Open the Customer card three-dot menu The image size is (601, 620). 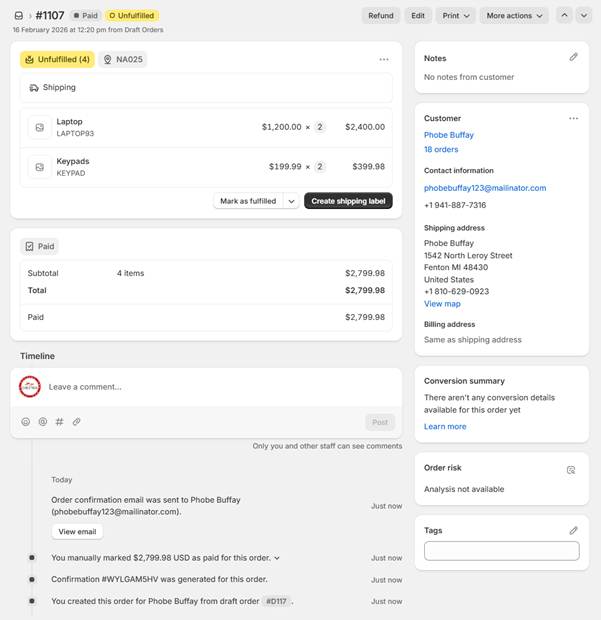[x=573, y=118]
